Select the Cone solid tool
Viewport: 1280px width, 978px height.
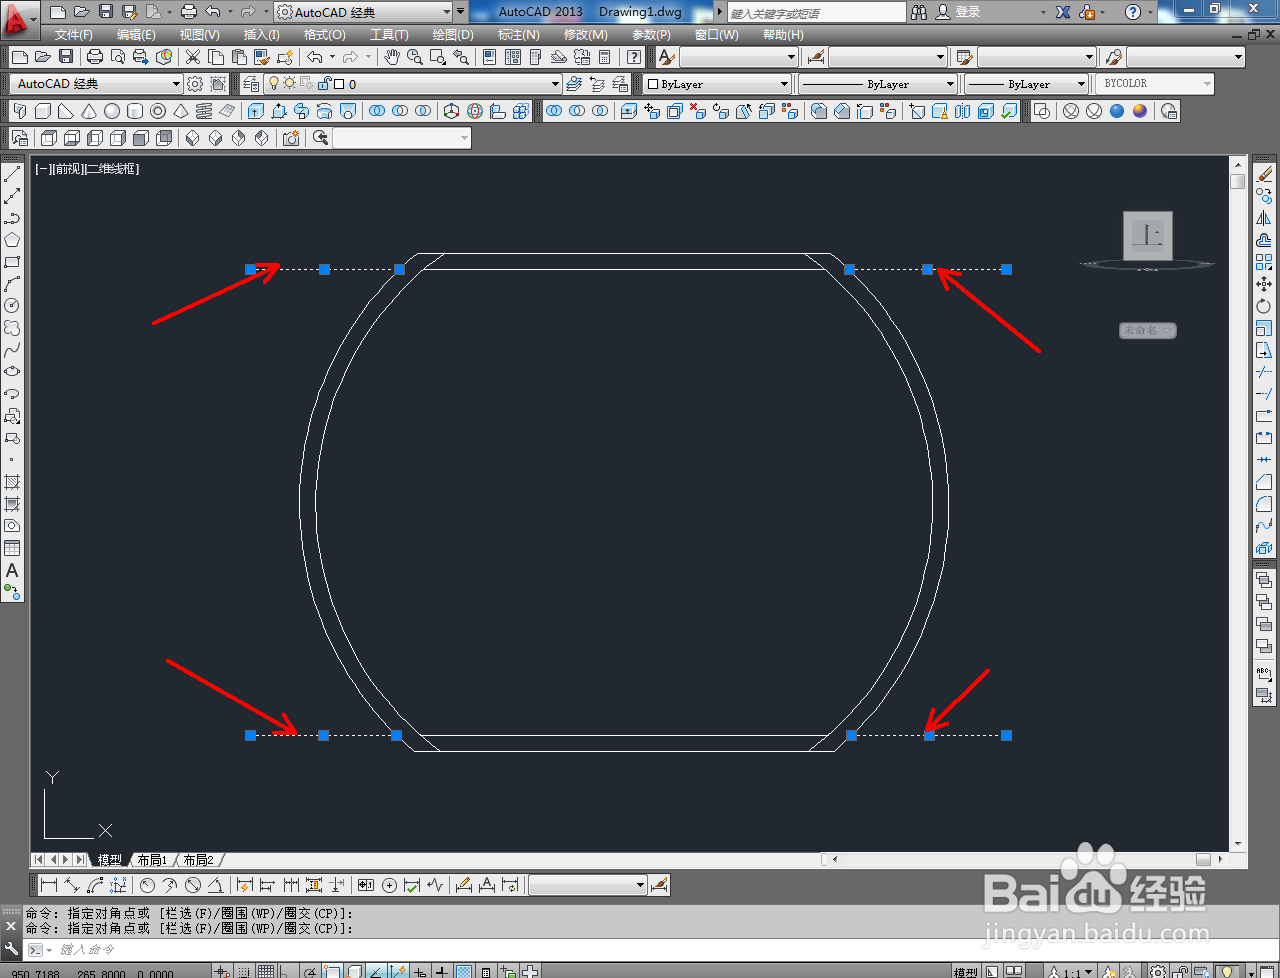(89, 111)
